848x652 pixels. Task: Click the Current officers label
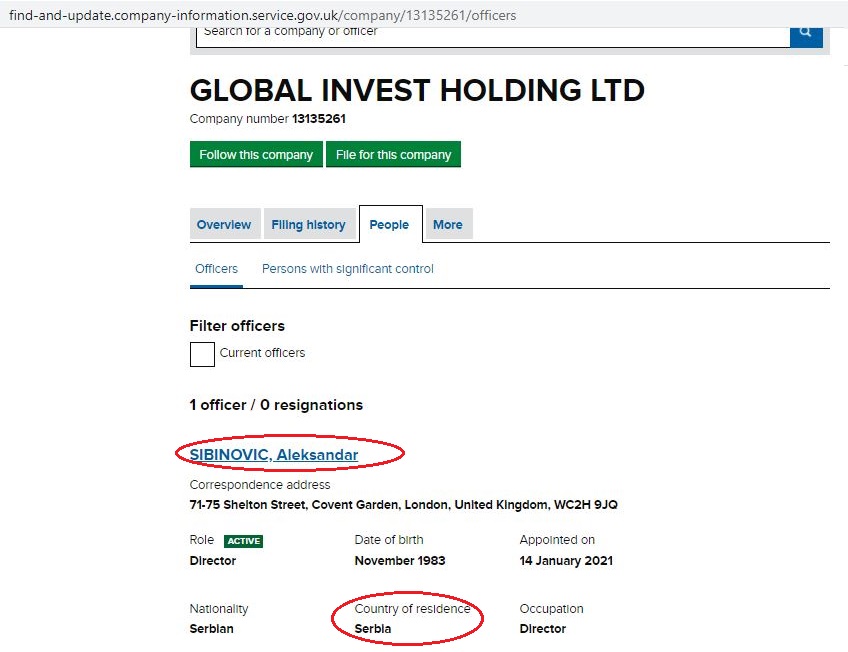pos(262,353)
